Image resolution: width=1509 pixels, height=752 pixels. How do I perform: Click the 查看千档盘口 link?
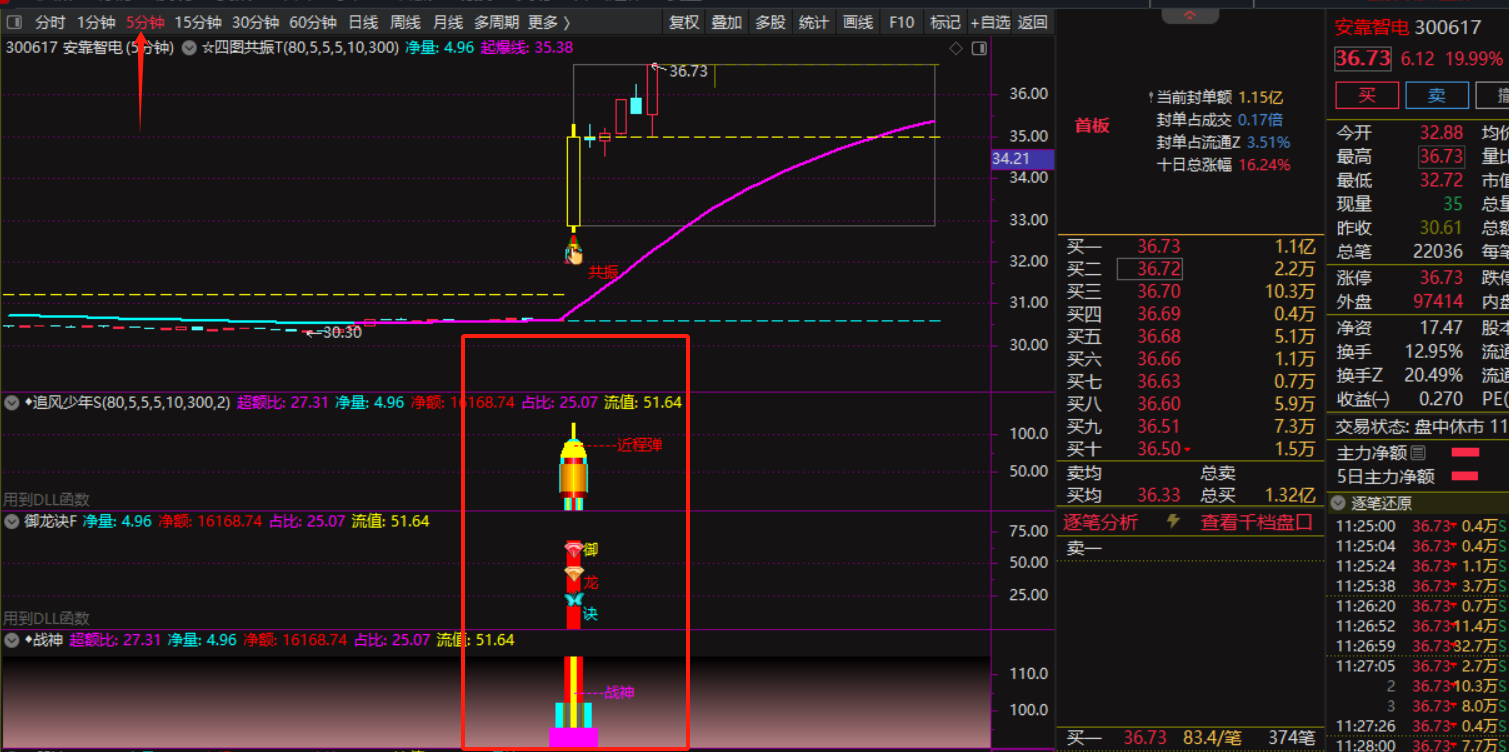1256,522
